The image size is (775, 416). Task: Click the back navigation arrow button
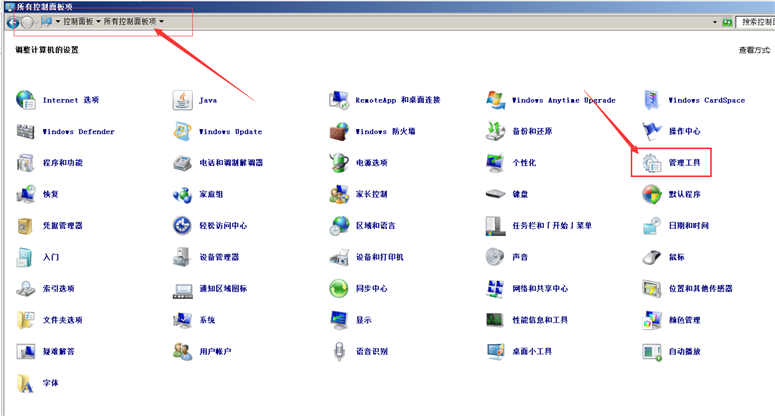[13, 22]
